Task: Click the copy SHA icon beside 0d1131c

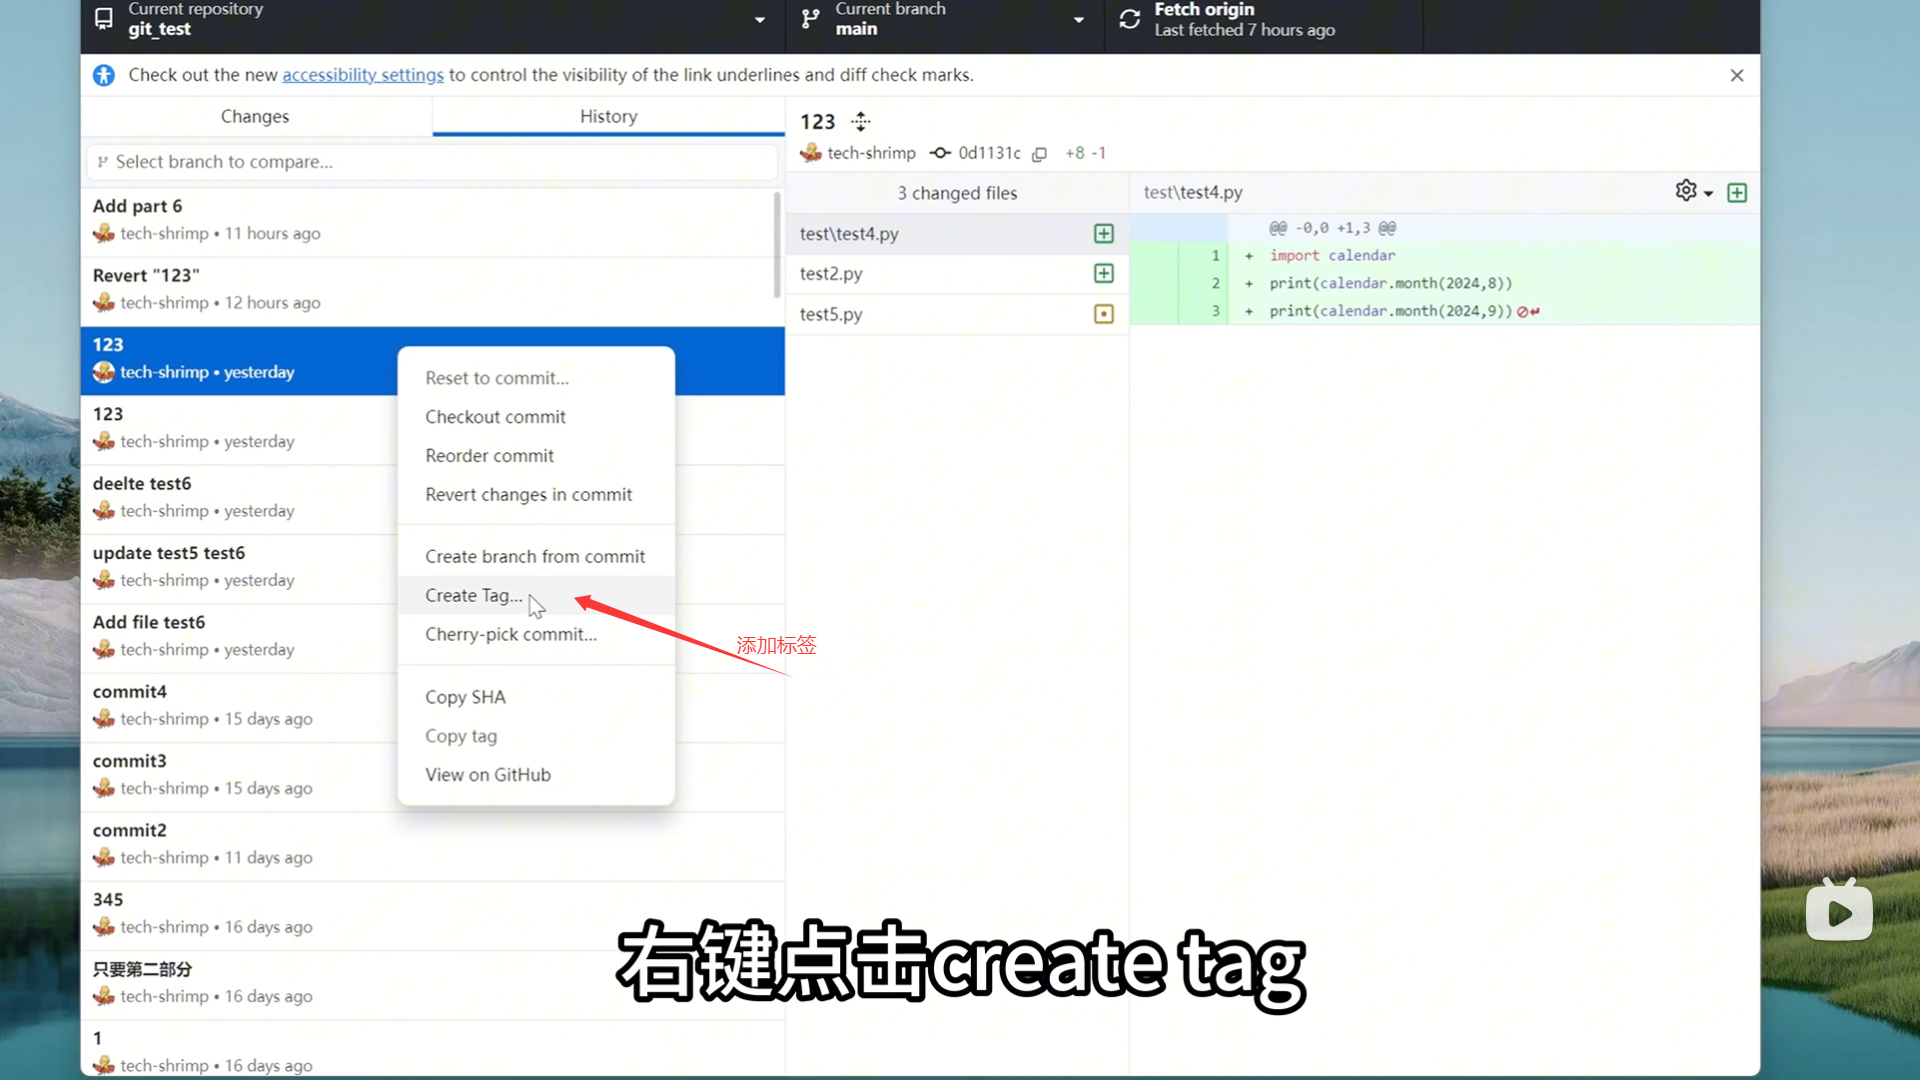Action: [x=1040, y=154]
